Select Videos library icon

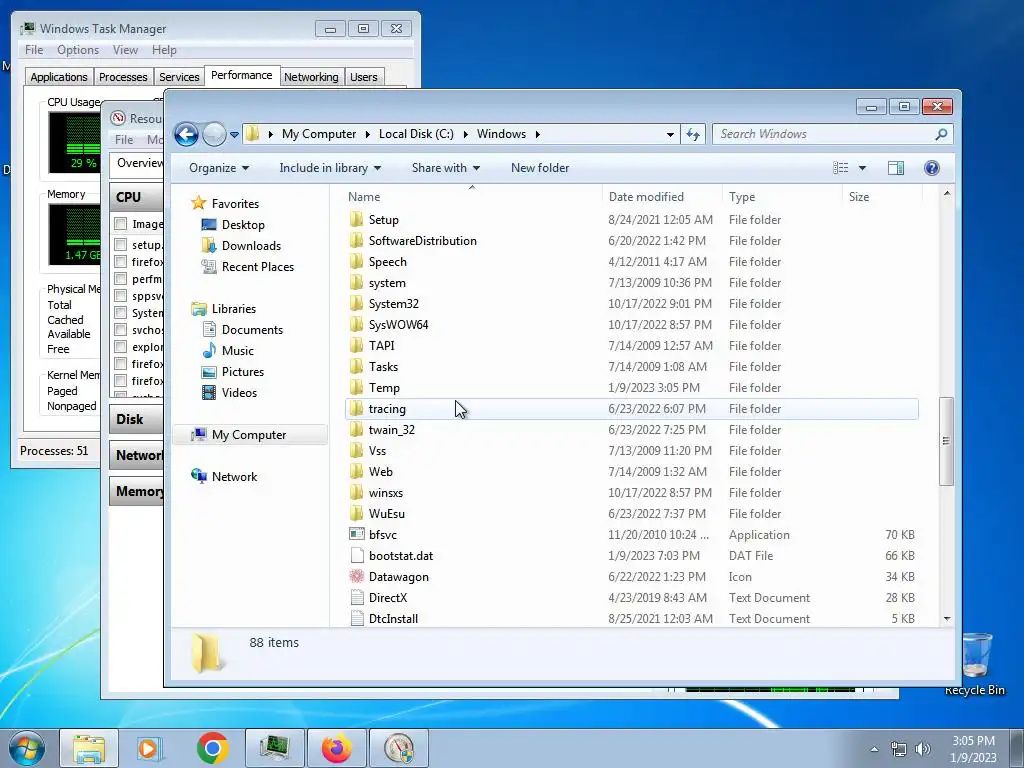point(209,392)
